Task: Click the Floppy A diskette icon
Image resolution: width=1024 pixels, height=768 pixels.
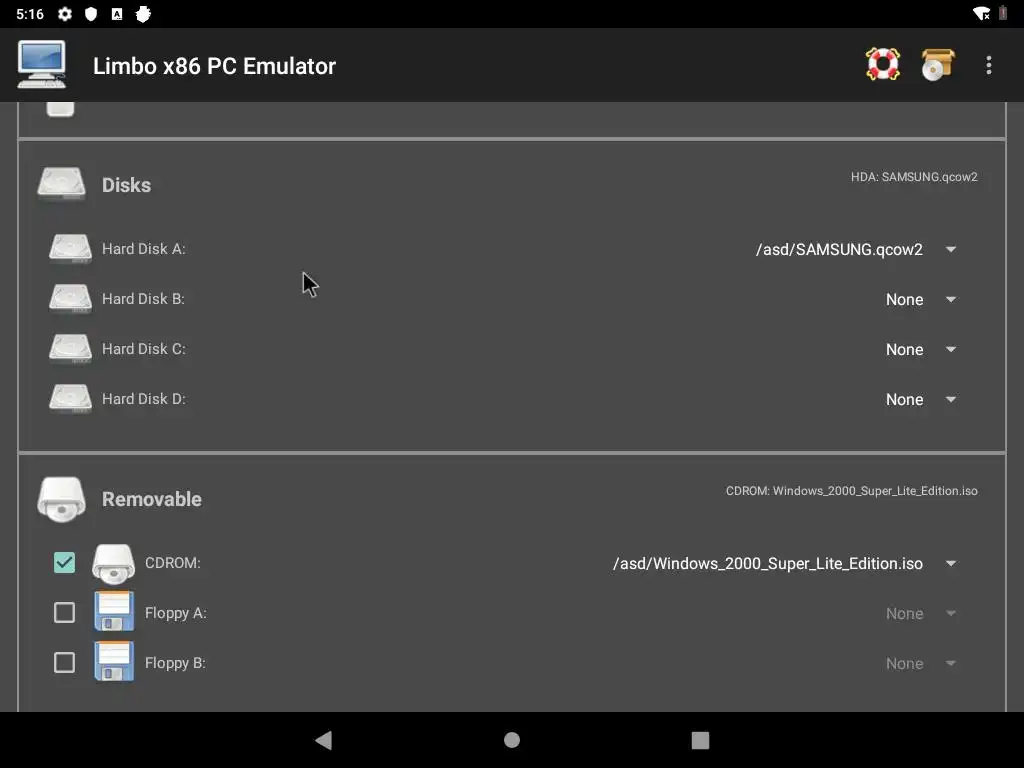Action: 114,612
